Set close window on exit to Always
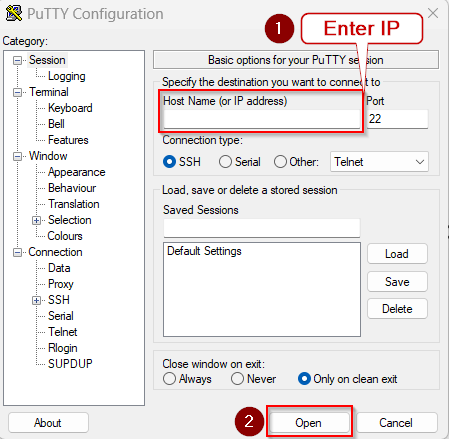The image size is (449, 439). click(169, 379)
